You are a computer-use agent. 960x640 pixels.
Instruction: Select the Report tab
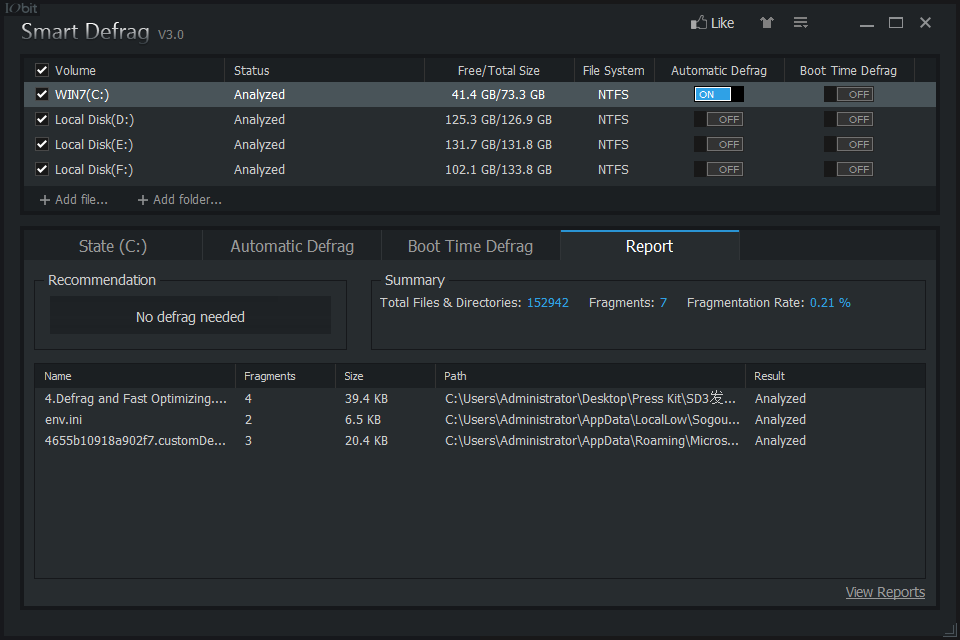coord(650,246)
